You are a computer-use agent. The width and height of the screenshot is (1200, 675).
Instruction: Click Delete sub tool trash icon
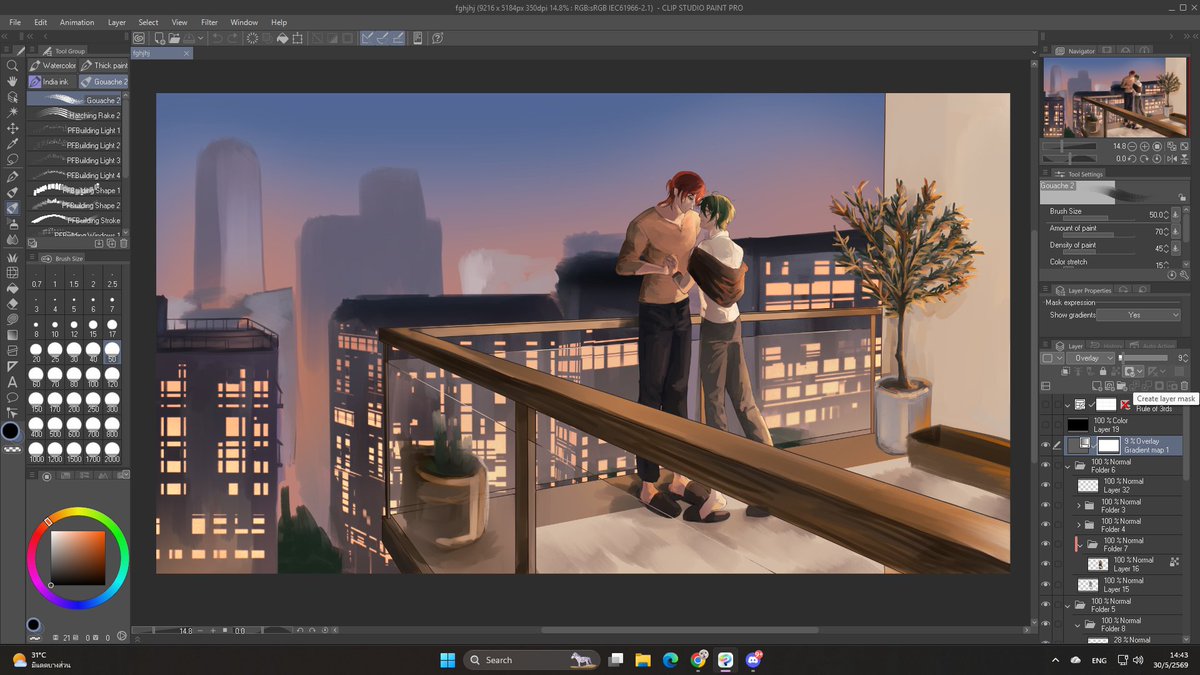(x=124, y=243)
